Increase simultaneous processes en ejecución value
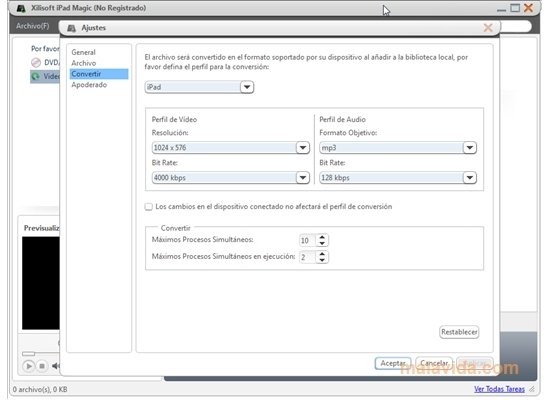550x400 pixels. (322, 254)
